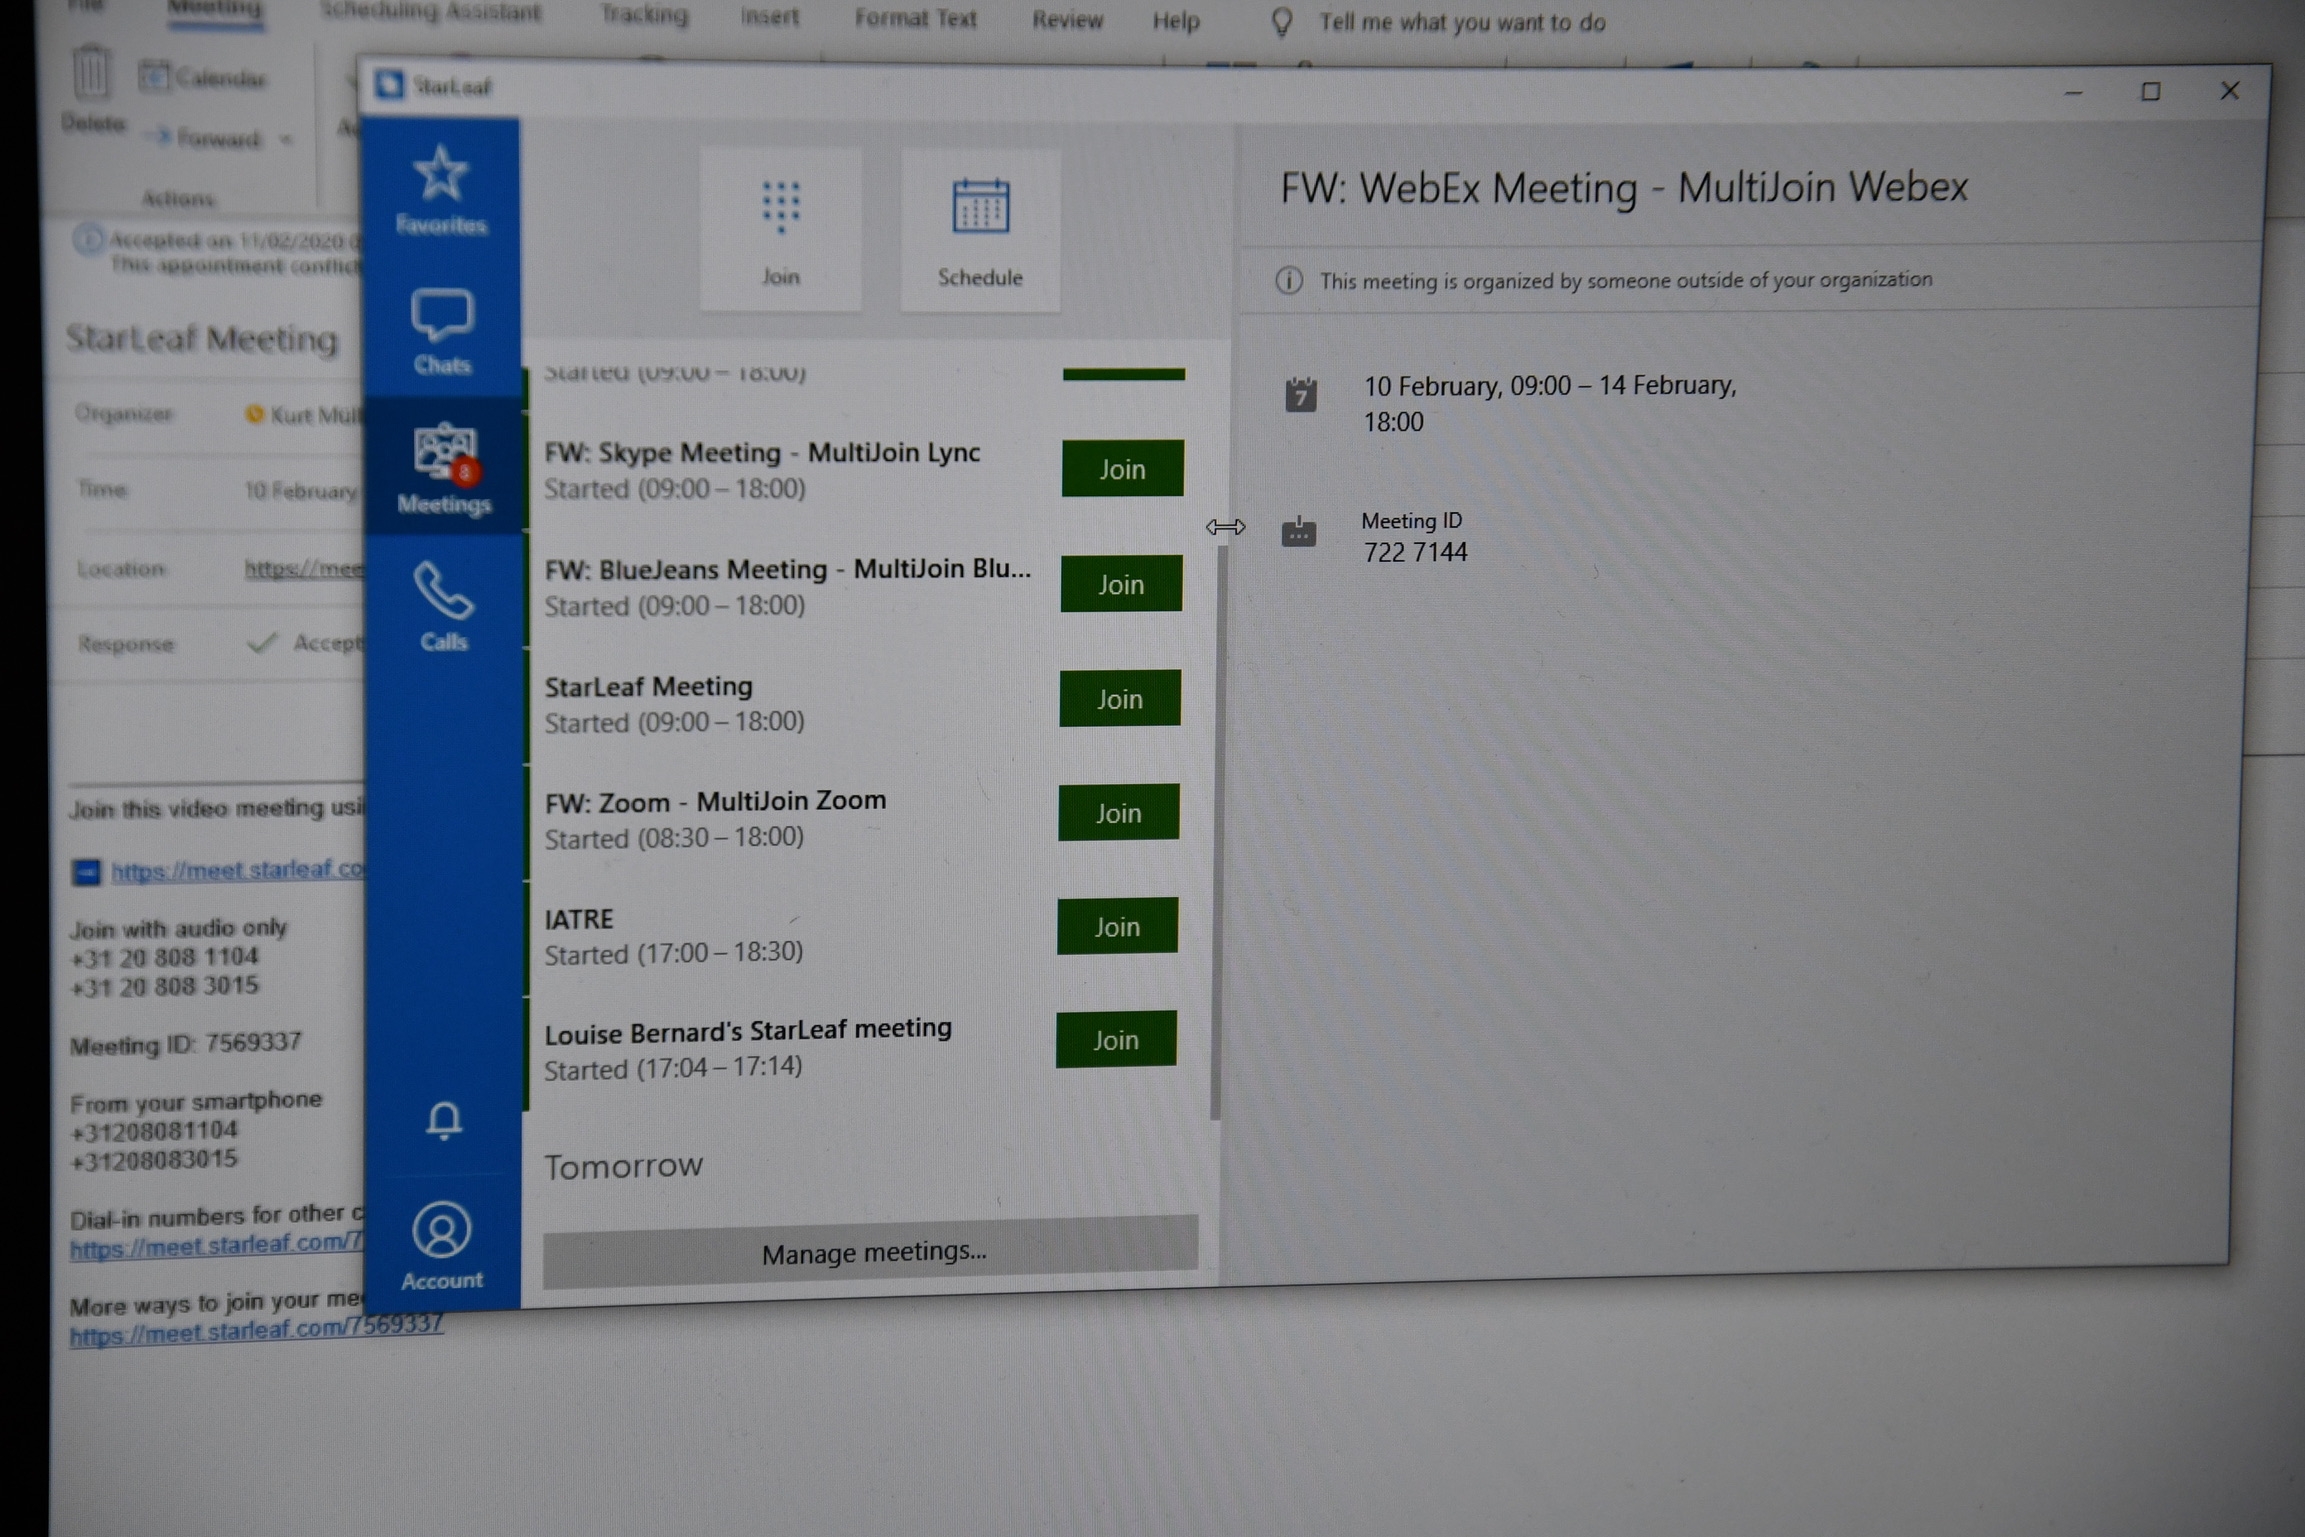The height and width of the screenshot is (1537, 2305).
Task: Open the Format Text ribbon tab
Action: click(x=914, y=19)
